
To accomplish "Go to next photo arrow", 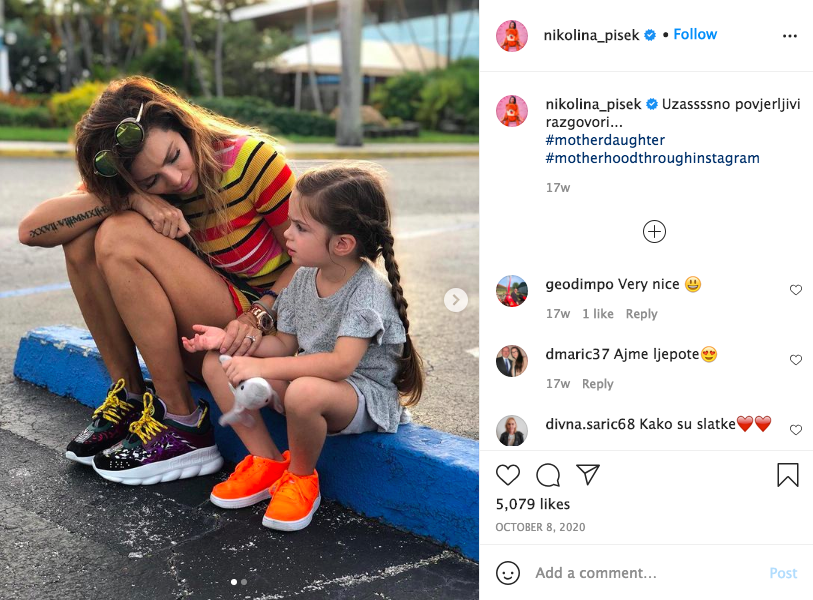I will click(x=456, y=300).
